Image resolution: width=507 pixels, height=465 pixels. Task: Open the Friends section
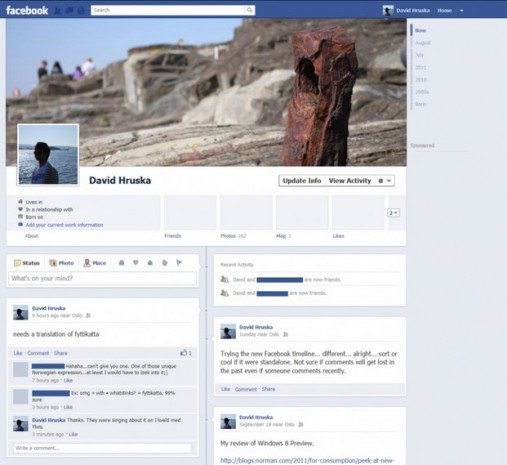click(173, 236)
